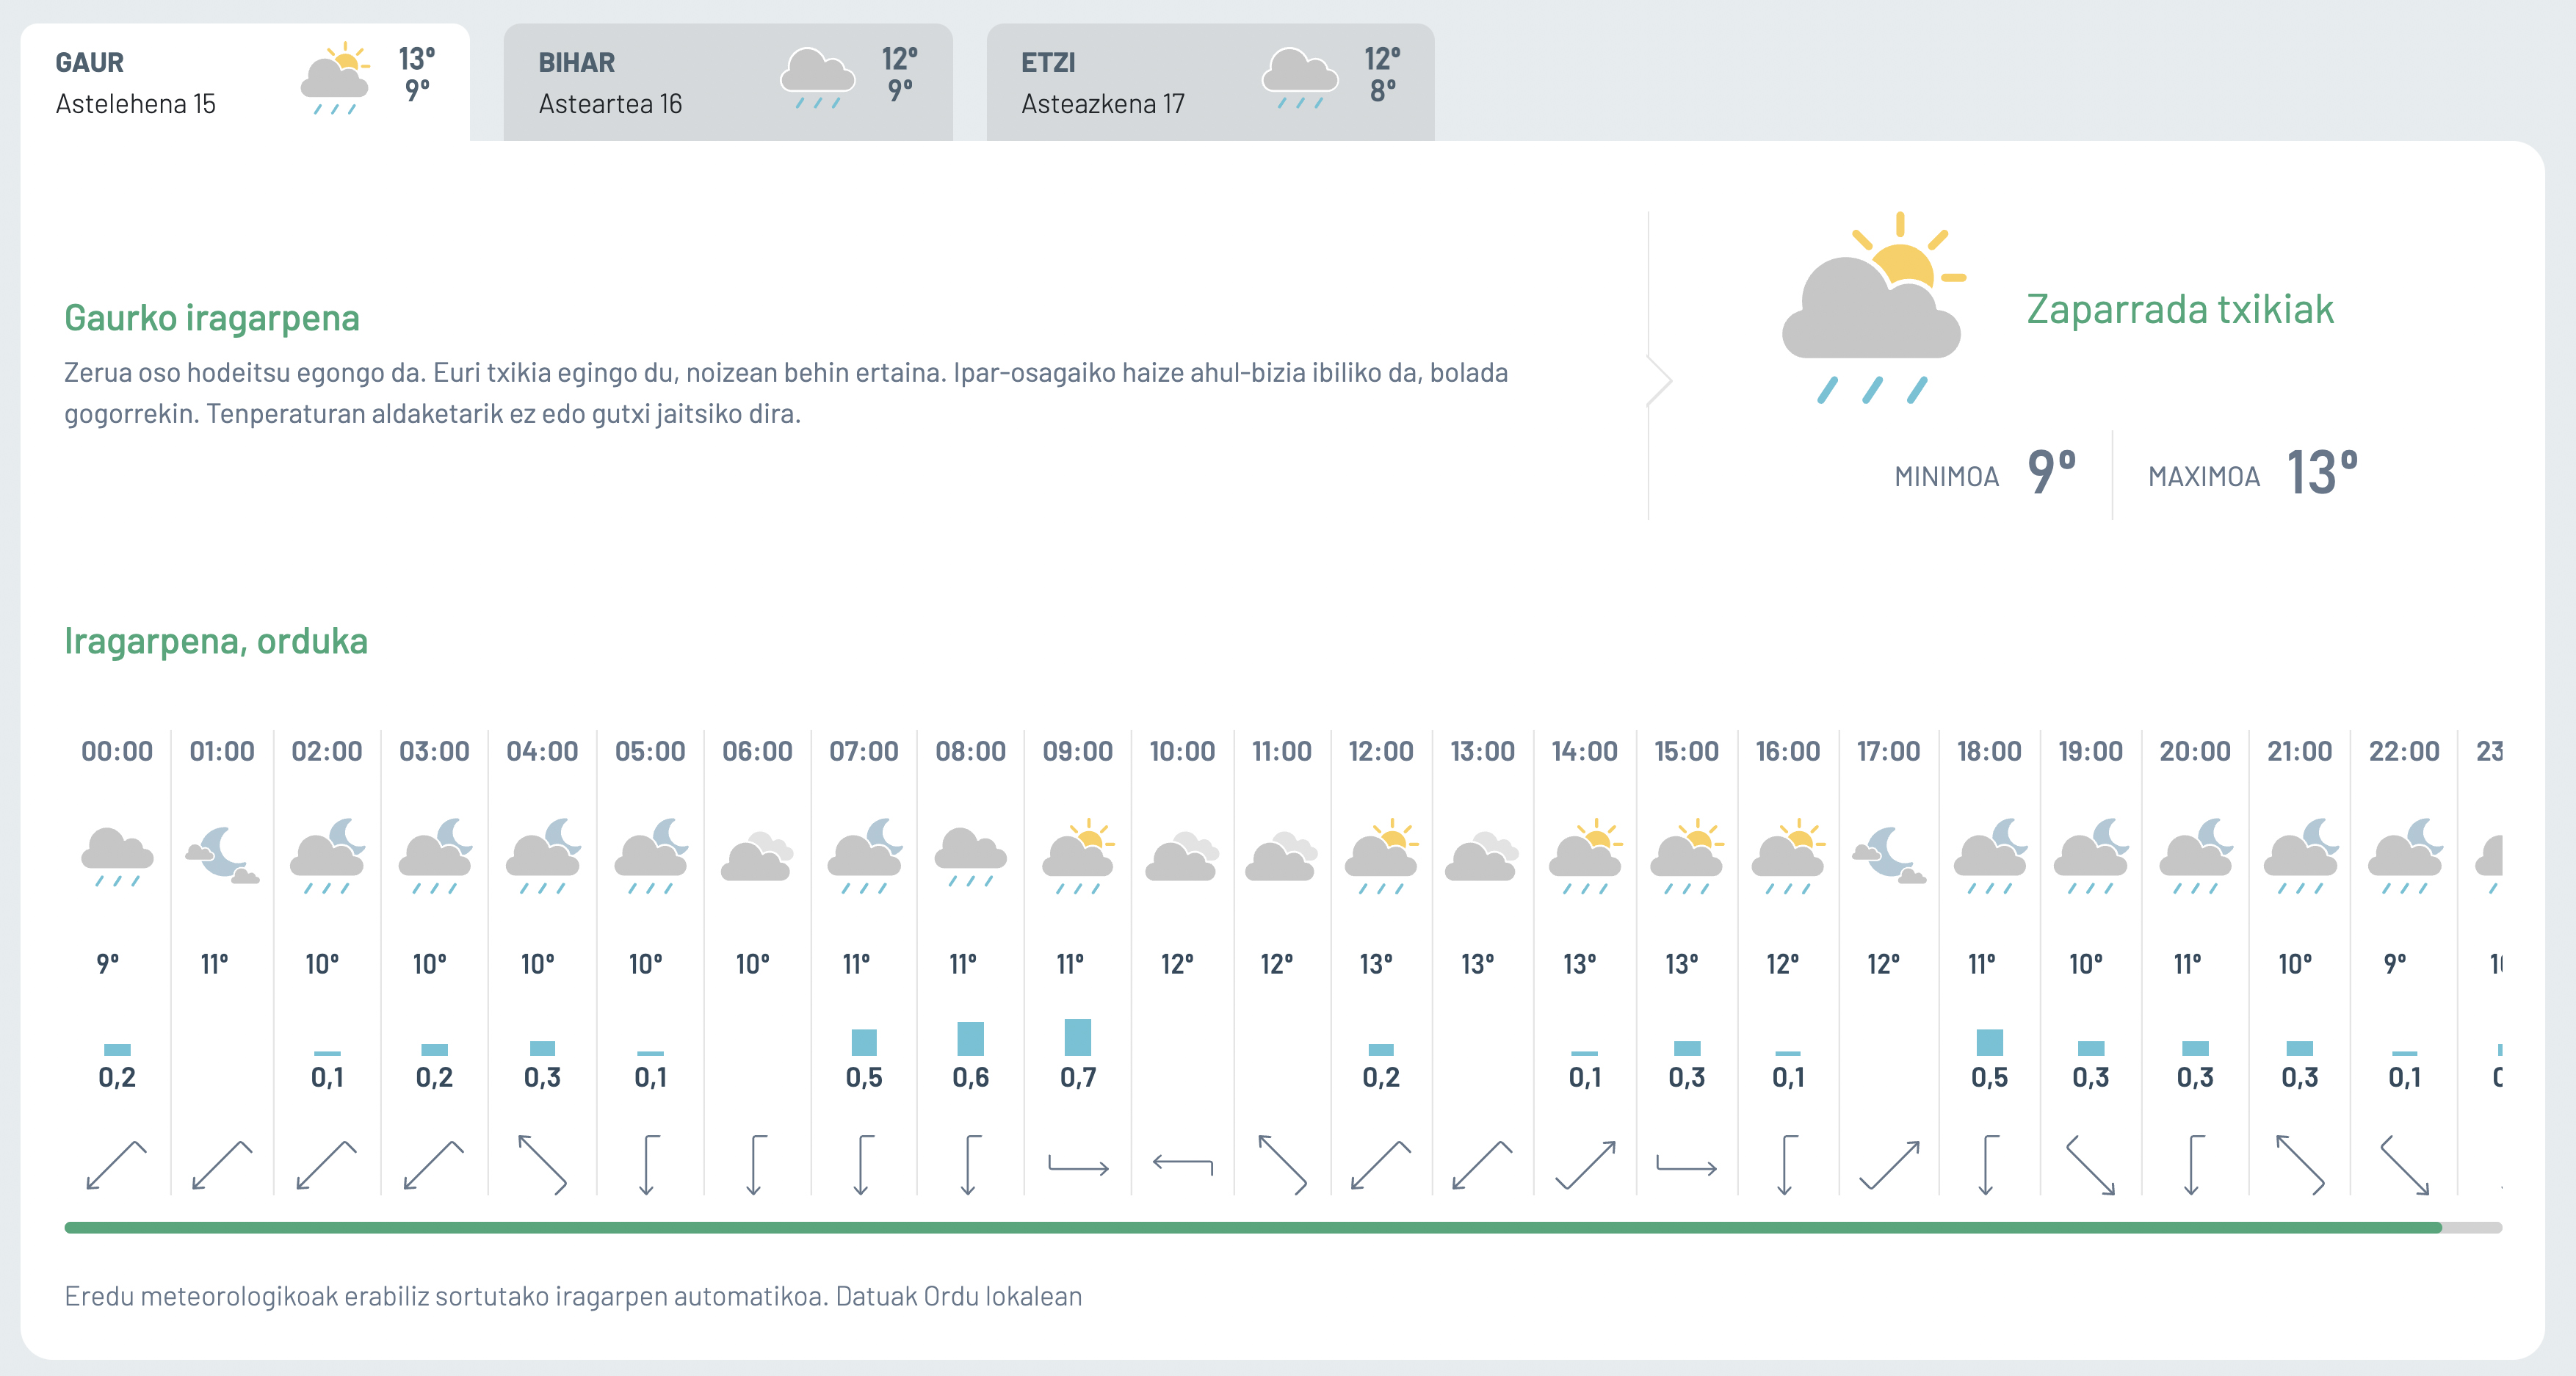This screenshot has width=2576, height=1376.
Task: Click the 02:00 night rain icon
Action: coord(327,856)
